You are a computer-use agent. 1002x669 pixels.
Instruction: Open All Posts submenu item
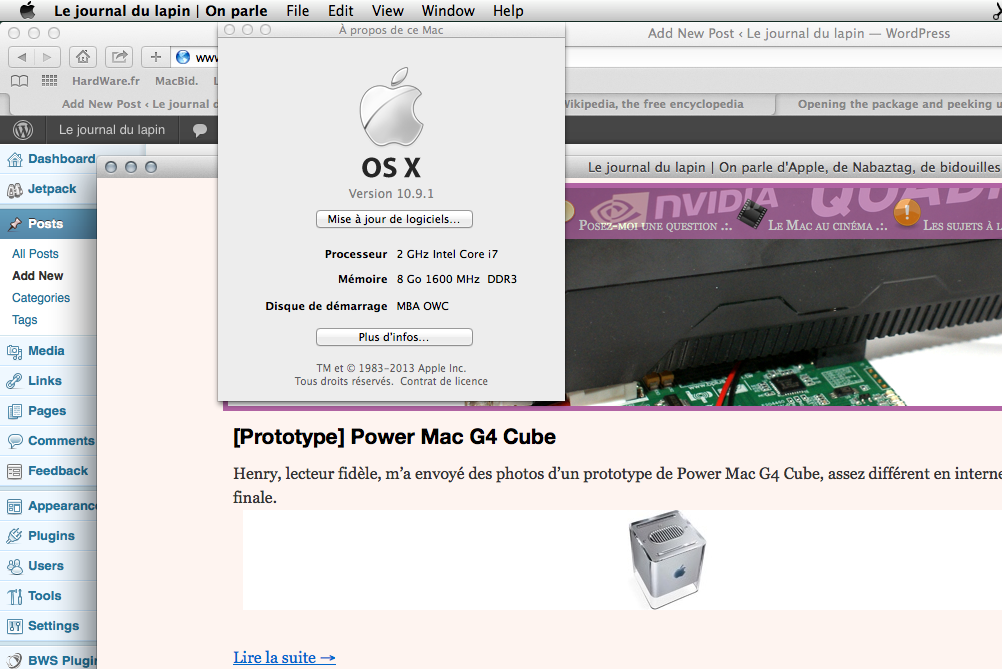point(35,254)
